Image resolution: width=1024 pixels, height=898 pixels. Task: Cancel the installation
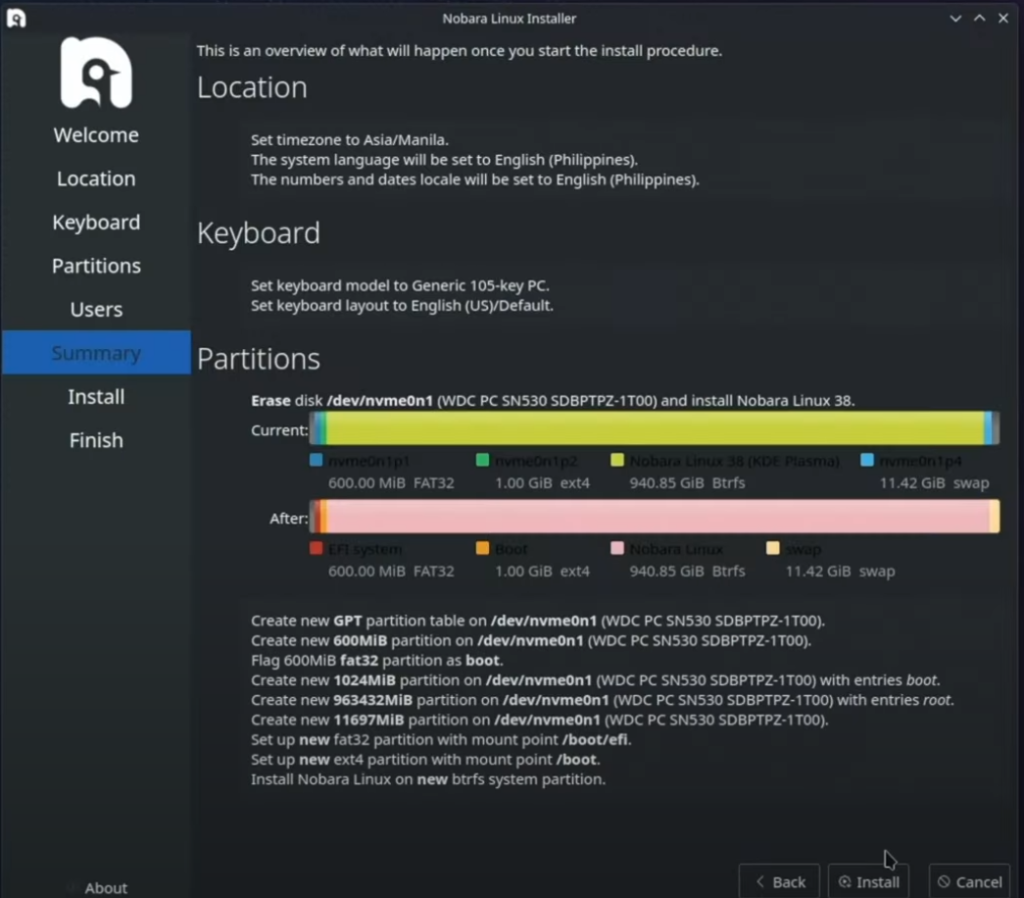(968, 881)
